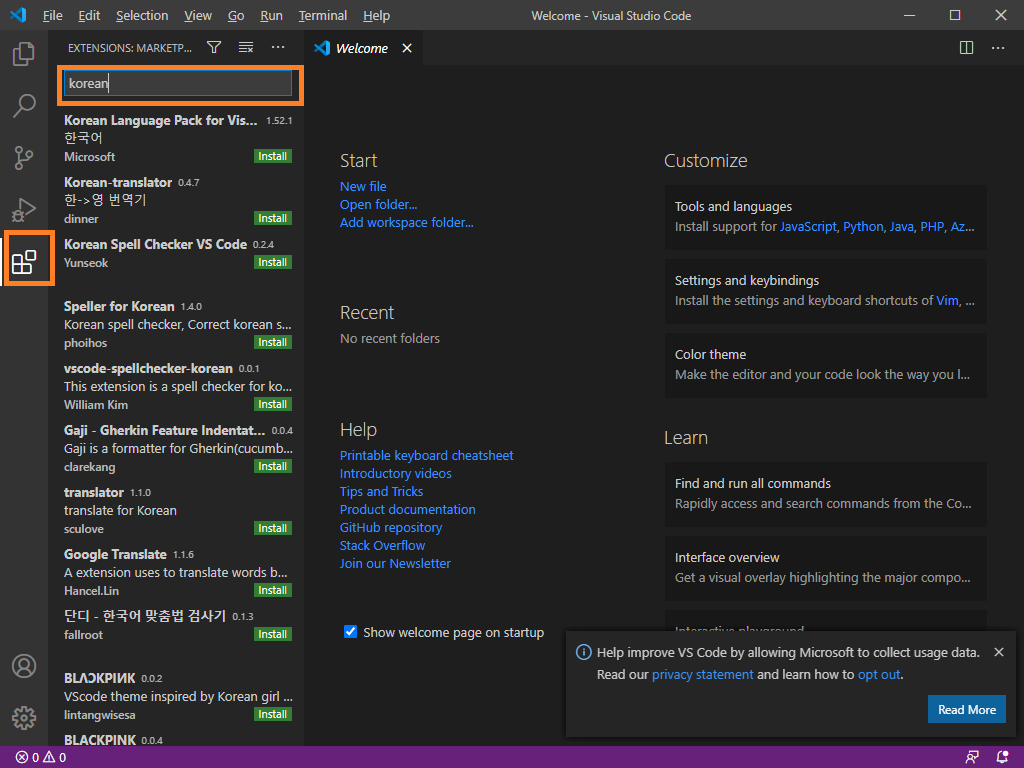Open GitHub repository link
This screenshot has width=1024, height=768.
point(391,527)
